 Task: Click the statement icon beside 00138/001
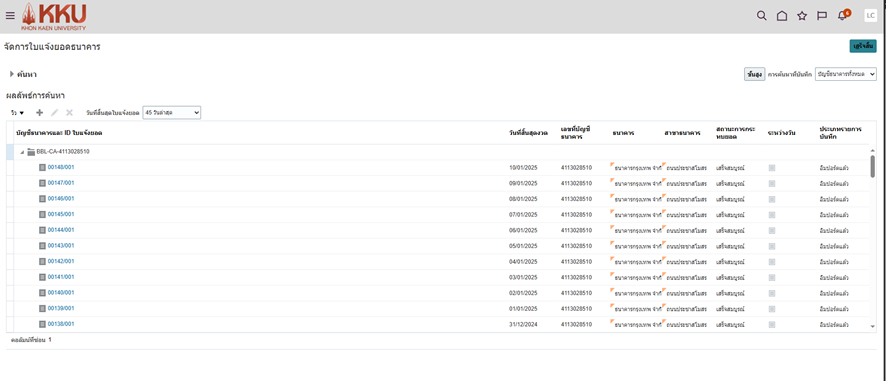coord(42,324)
